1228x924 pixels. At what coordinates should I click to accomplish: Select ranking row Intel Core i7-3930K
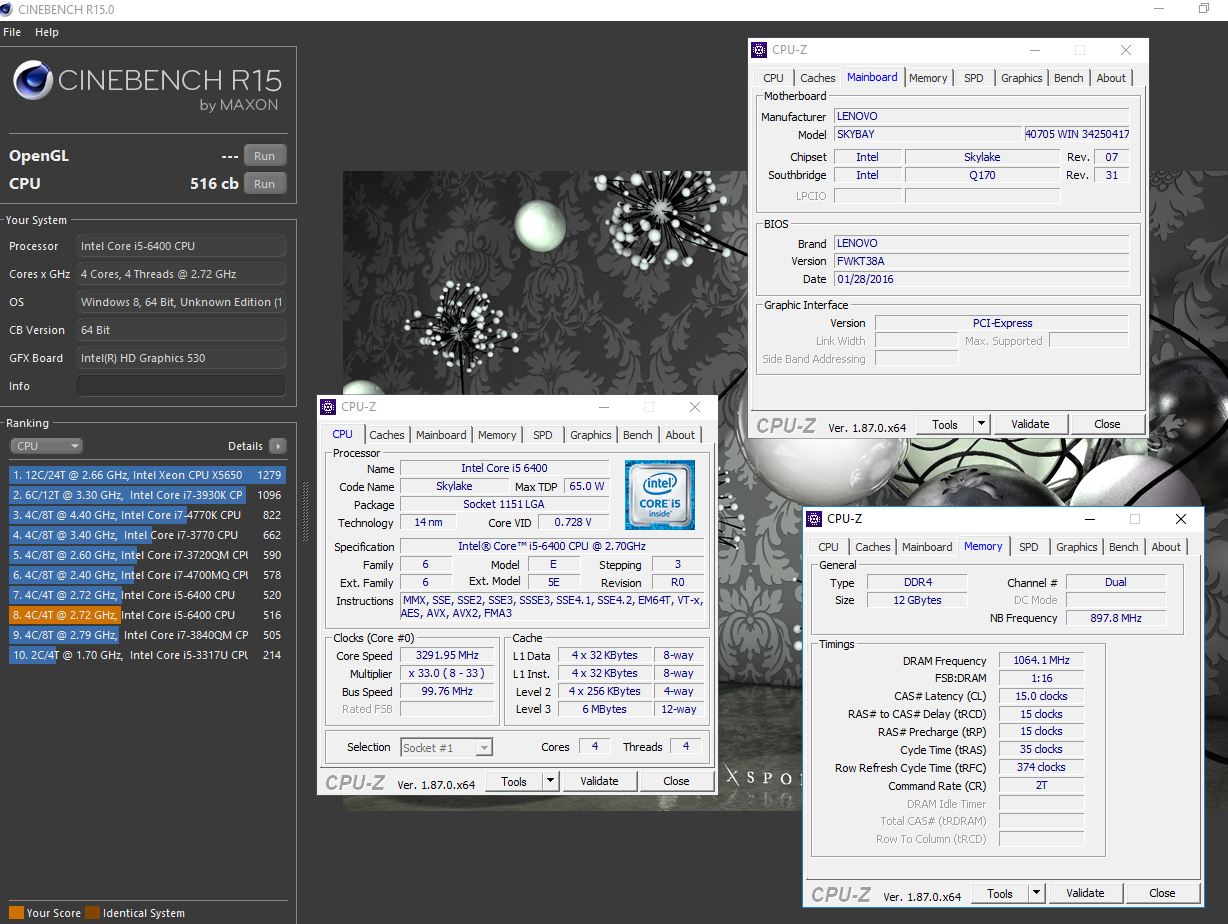[x=148, y=495]
